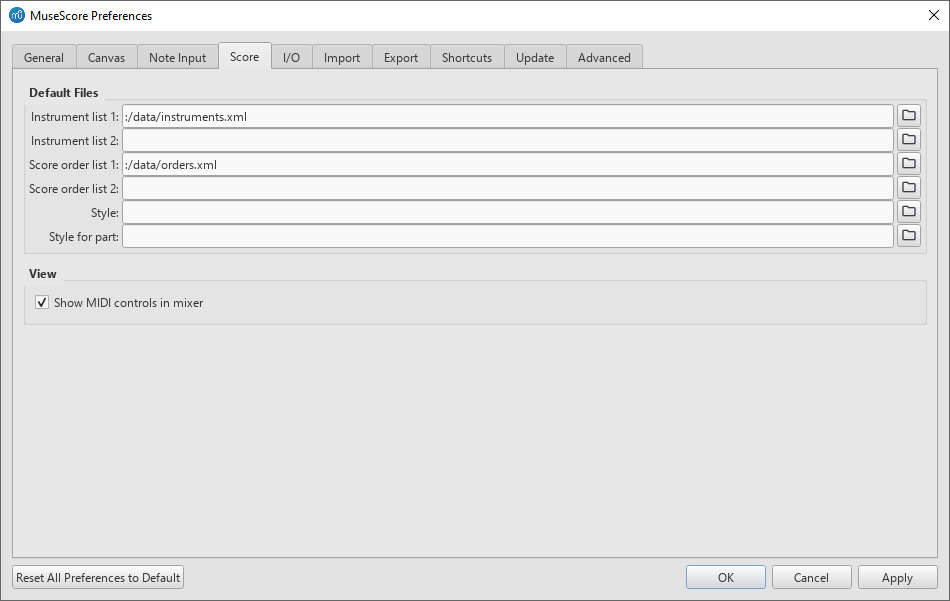Click folder icon beside Score order list 2
This screenshot has height=601, width=950.
(x=908, y=188)
